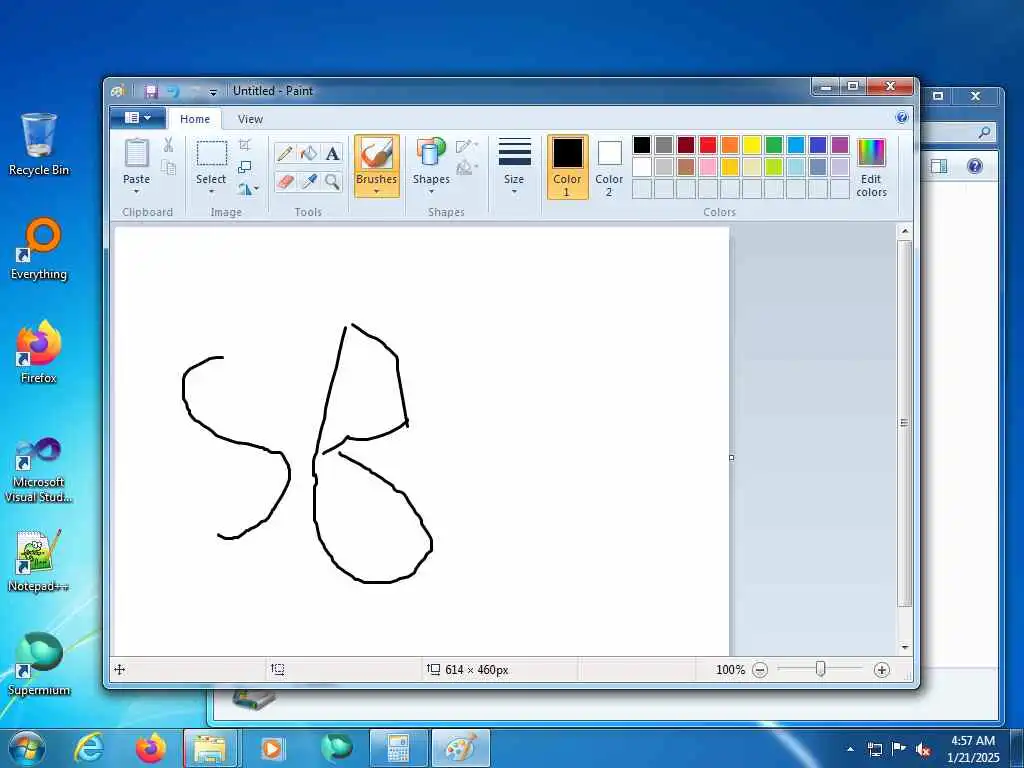The height and width of the screenshot is (768, 1024).
Task: Click the search icon in background window
Action: coord(984,133)
